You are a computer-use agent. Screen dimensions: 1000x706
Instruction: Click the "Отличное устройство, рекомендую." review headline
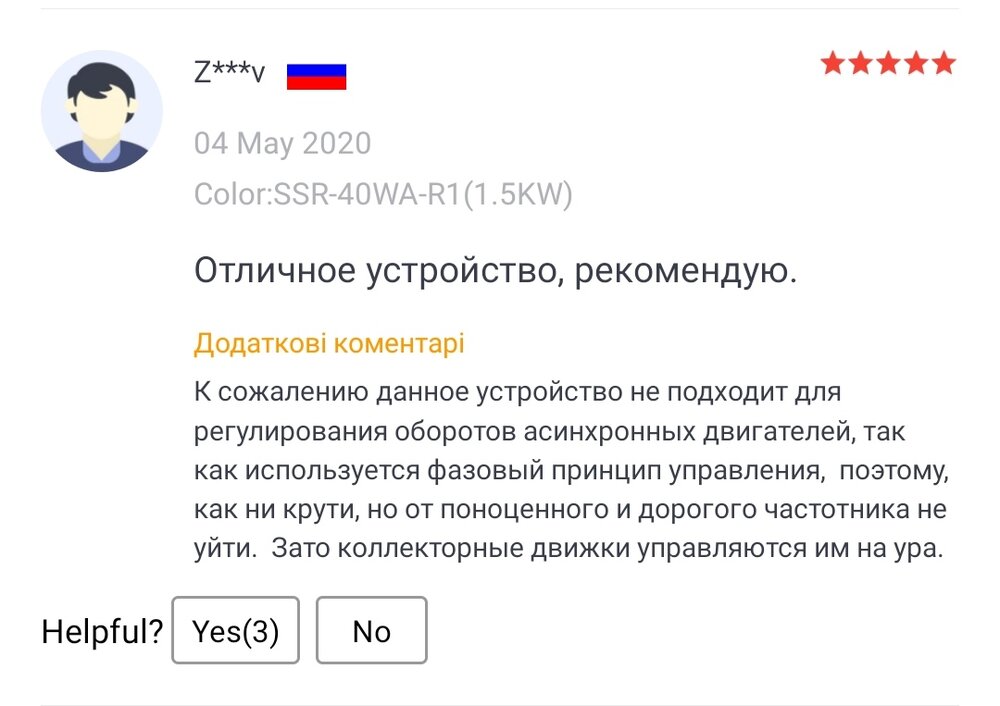[x=495, y=271]
